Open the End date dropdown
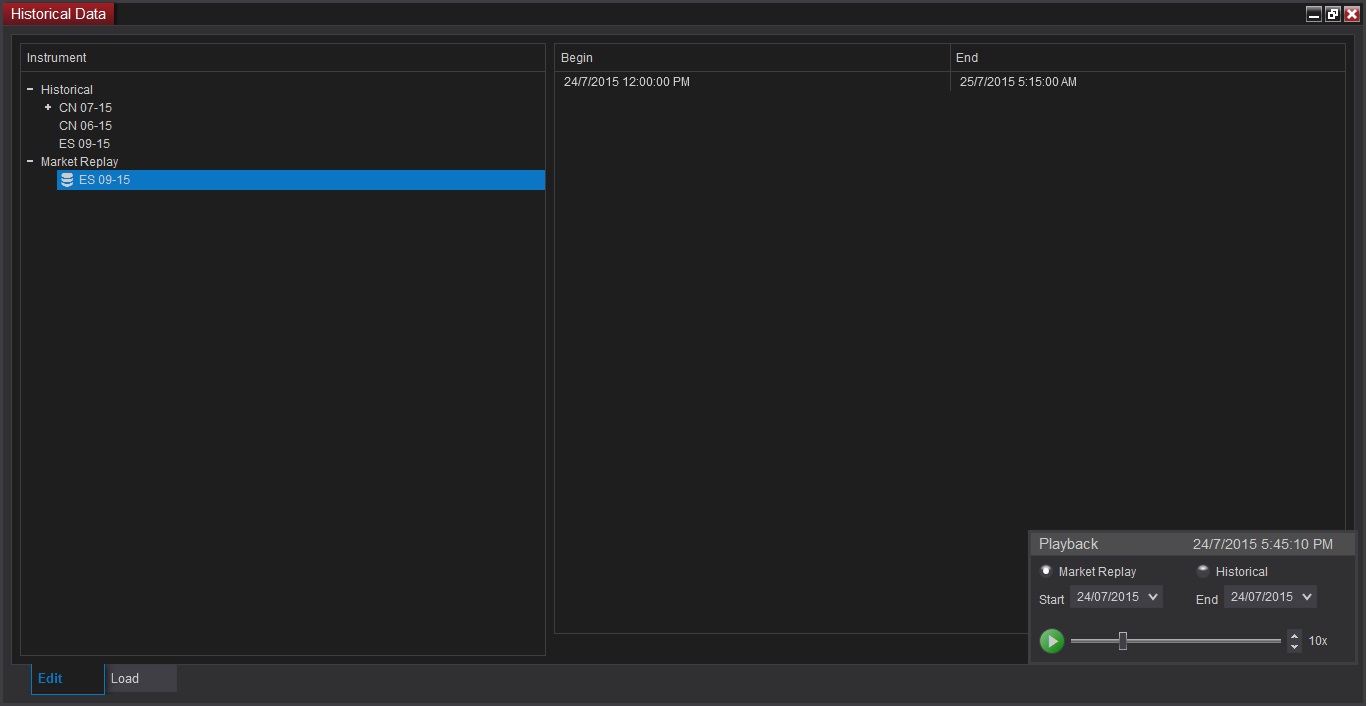The width and height of the screenshot is (1370, 706). coord(1270,597)
